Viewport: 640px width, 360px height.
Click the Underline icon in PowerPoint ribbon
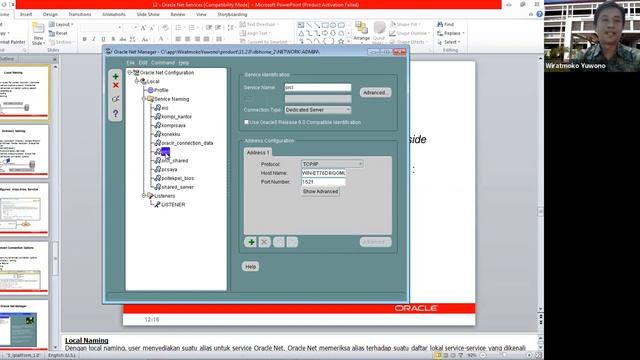tap(103, 39)
